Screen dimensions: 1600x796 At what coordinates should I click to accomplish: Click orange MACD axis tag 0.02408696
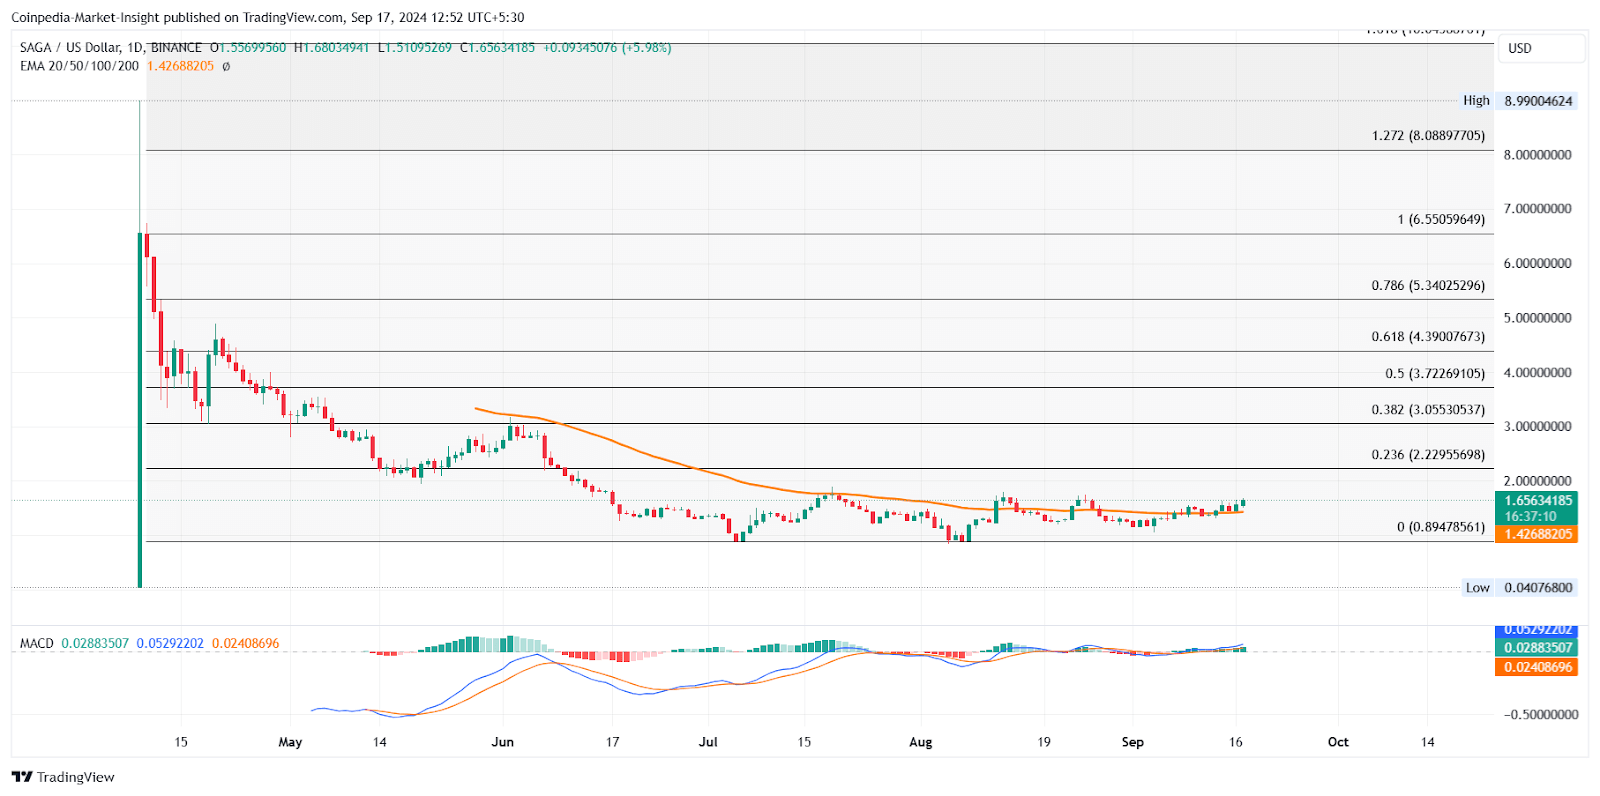[x=1536, y=667]
